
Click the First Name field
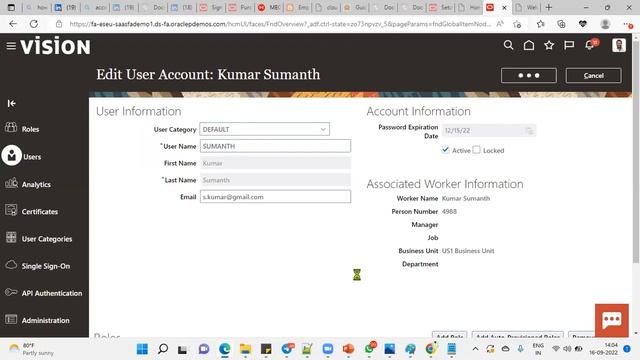coord(275,163)
